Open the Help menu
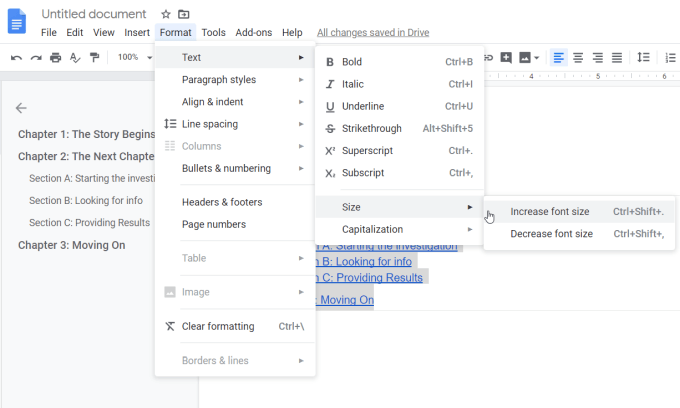The image size is (680, 408). 292,33
